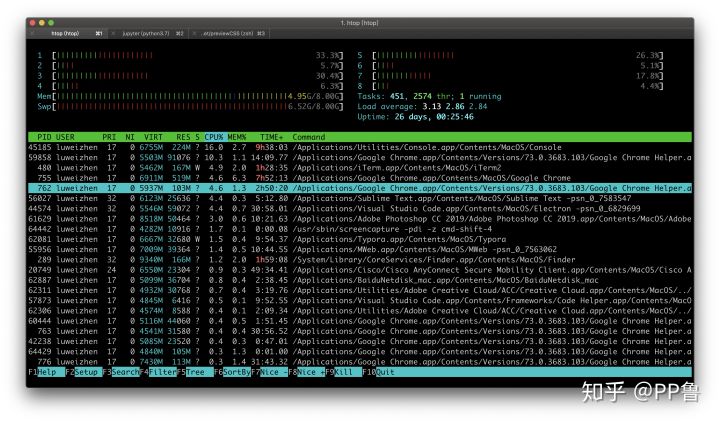
Task: Click the TIME+ column header
Action: [272, 137]
